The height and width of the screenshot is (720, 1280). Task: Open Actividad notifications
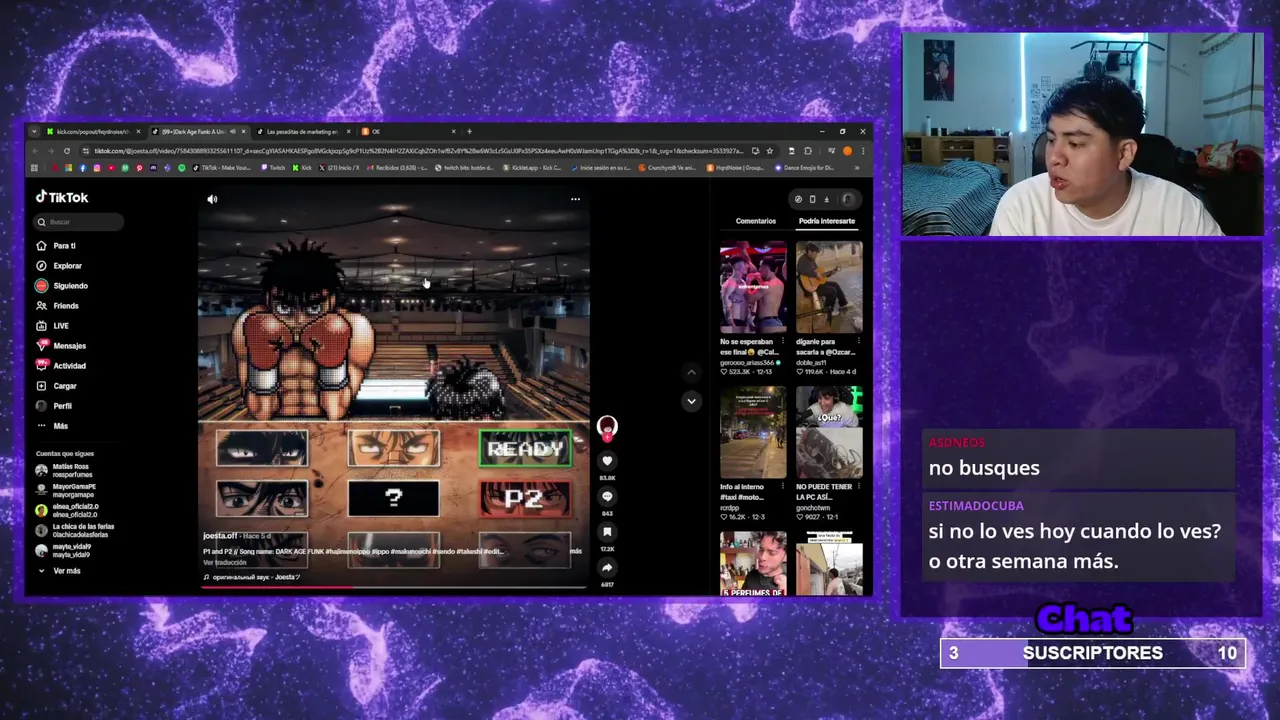(x=62, y=365)
